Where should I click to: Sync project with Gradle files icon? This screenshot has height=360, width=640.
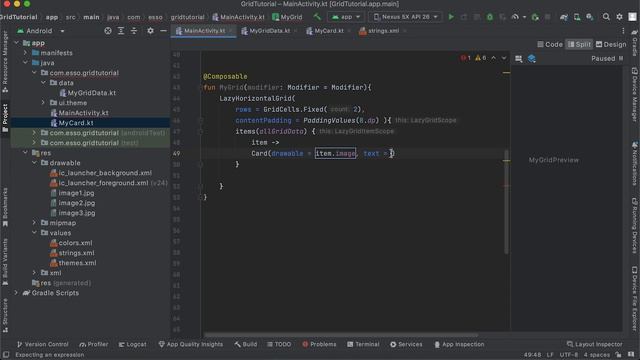click(x=564, y=17)
